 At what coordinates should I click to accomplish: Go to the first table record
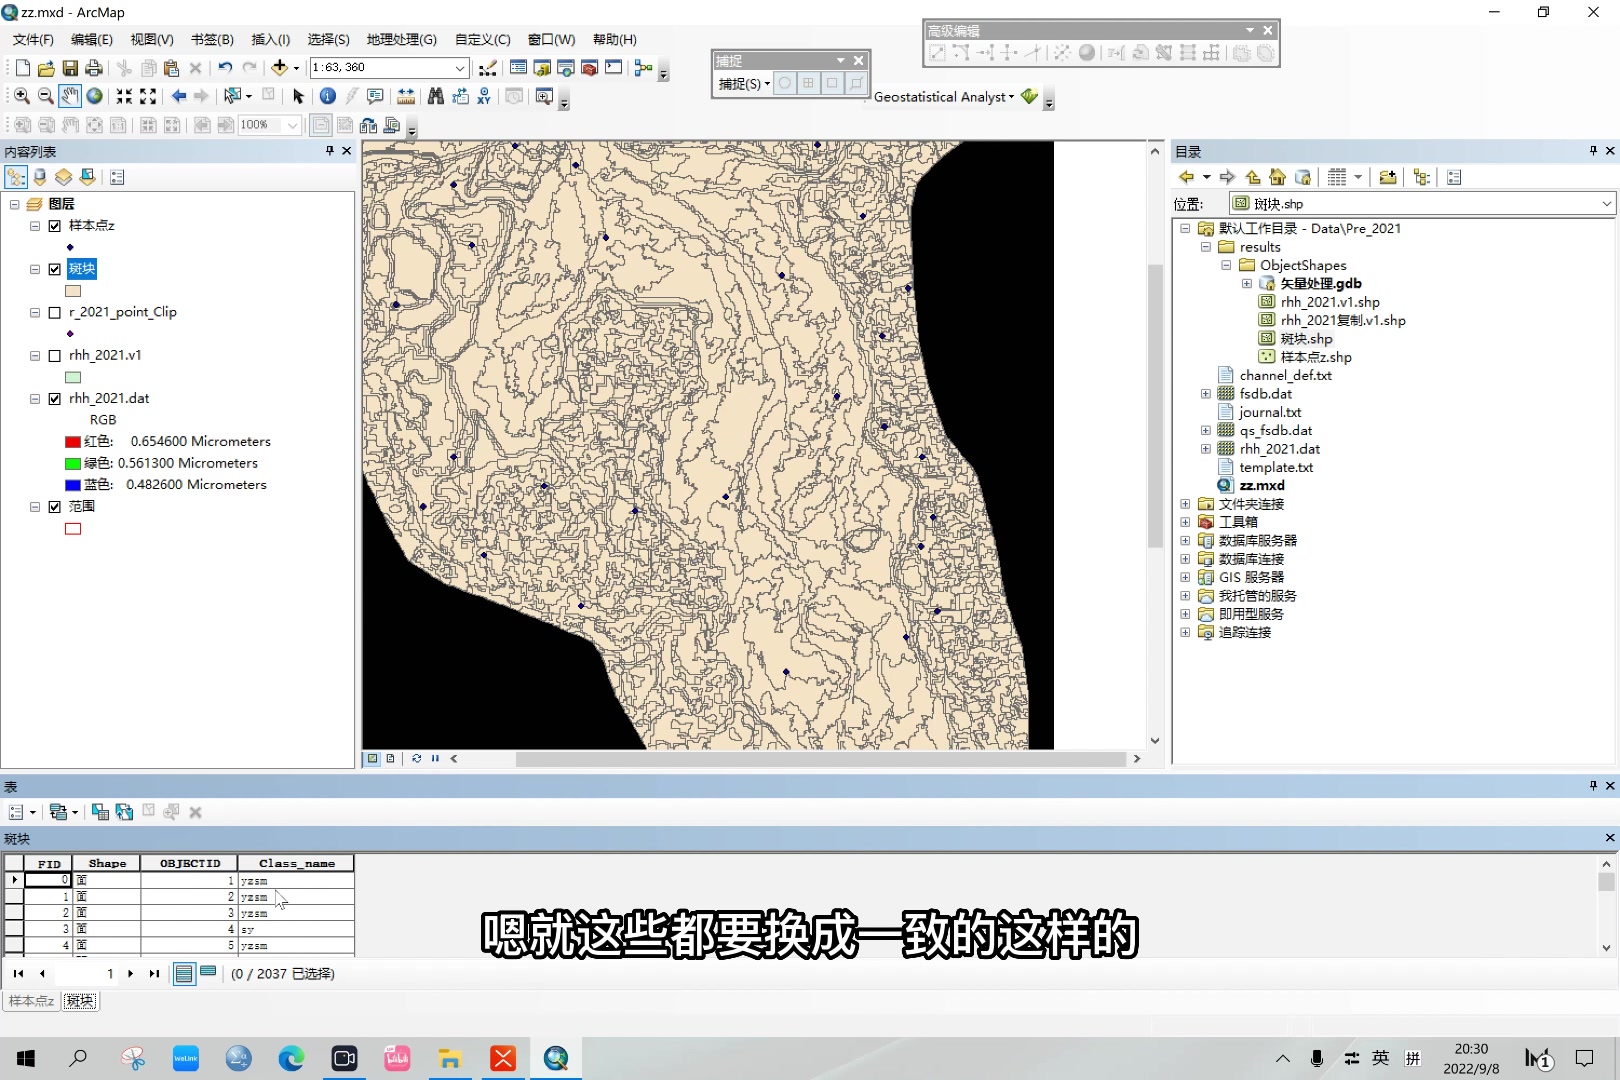point(18,973)
